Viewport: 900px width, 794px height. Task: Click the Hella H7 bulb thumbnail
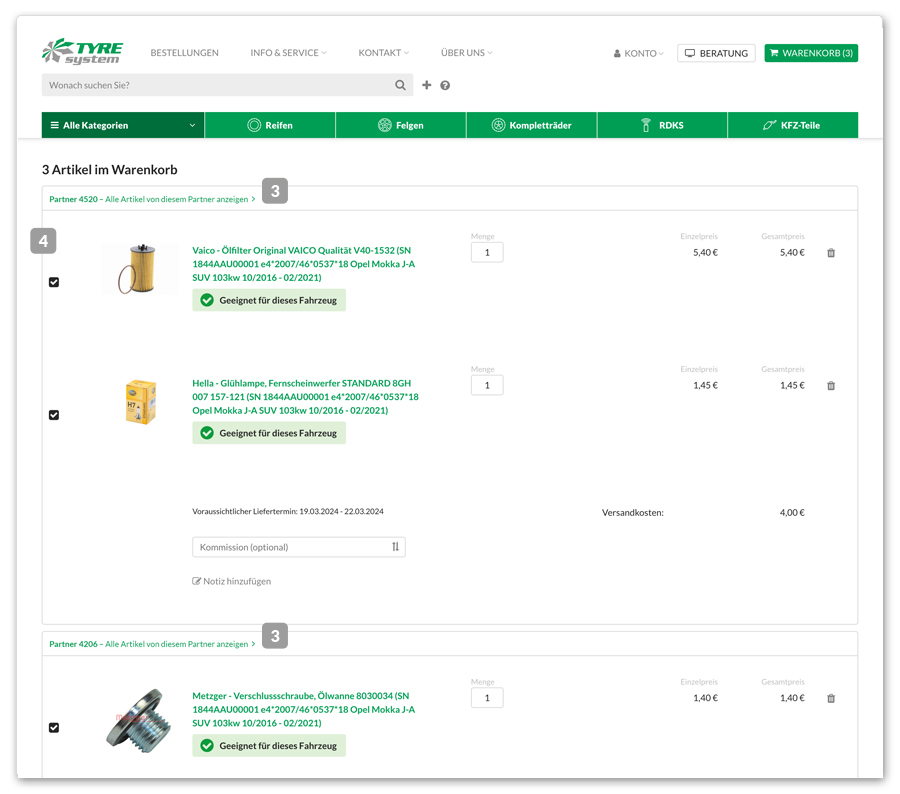(141, 402)
